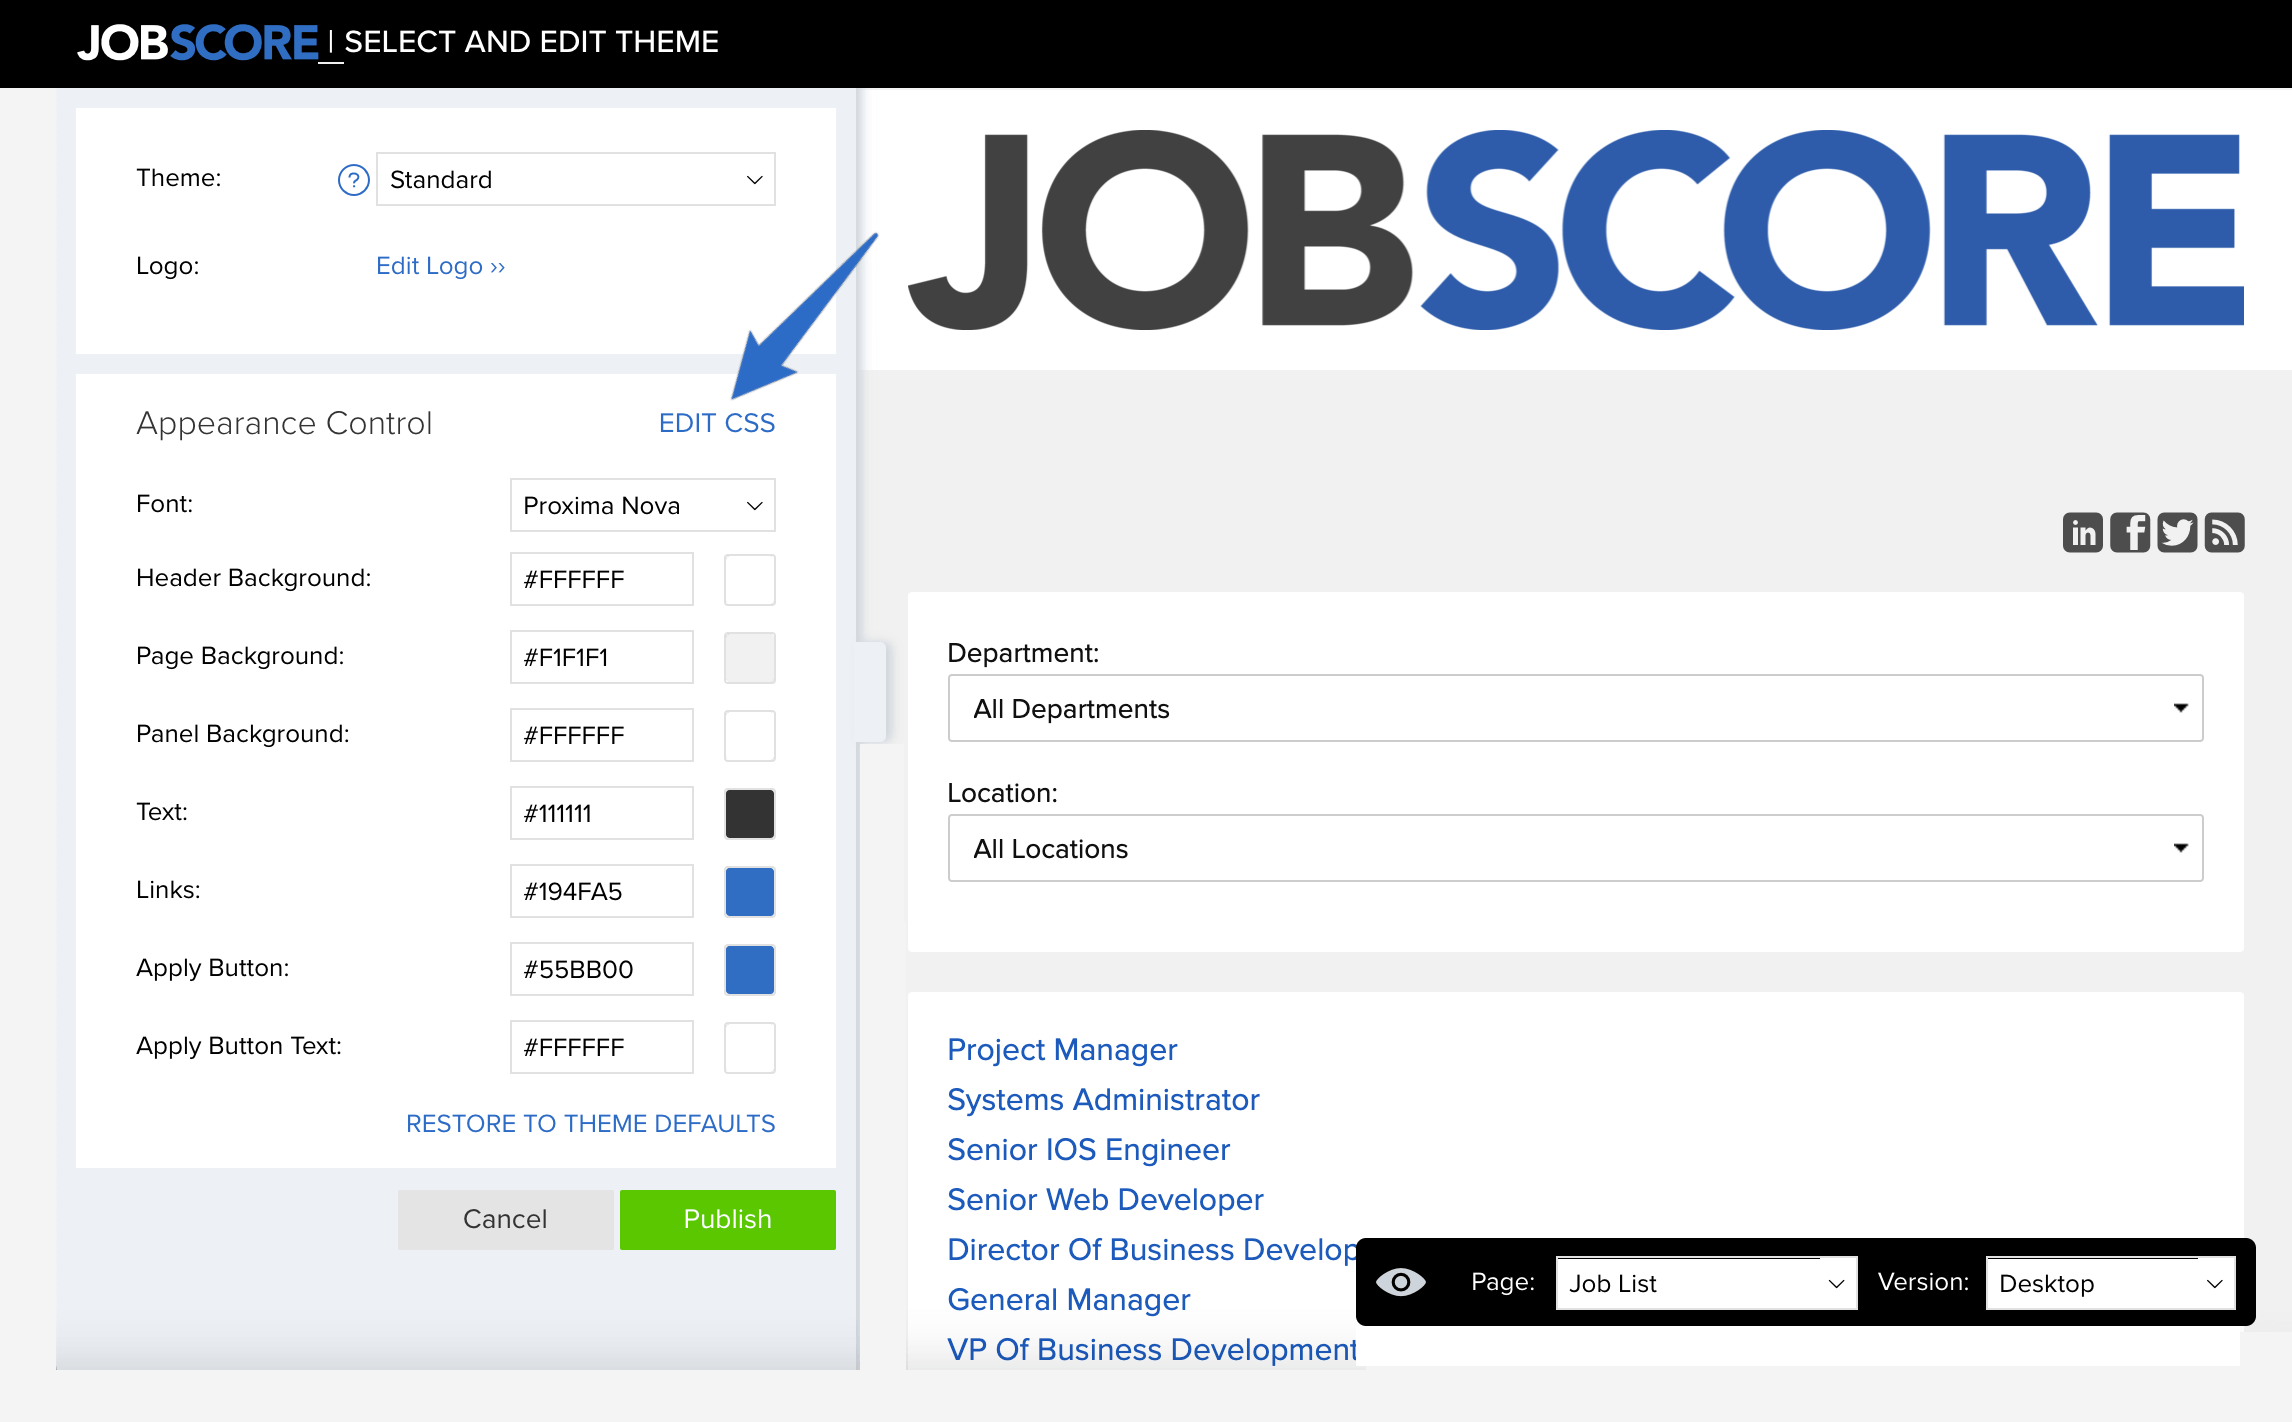Open the Text color swatch
The width and height of the screenshot is (2292, 1422).
point(750,814)
